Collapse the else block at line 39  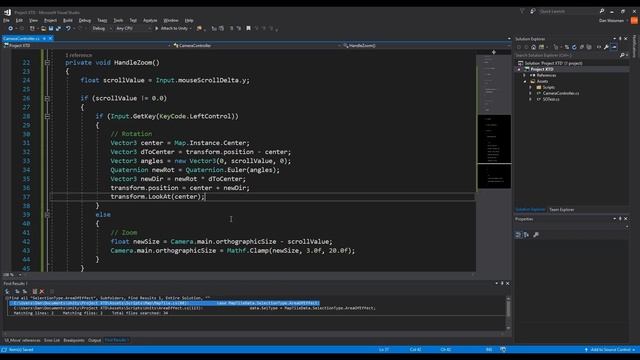(x=47, y=215)
